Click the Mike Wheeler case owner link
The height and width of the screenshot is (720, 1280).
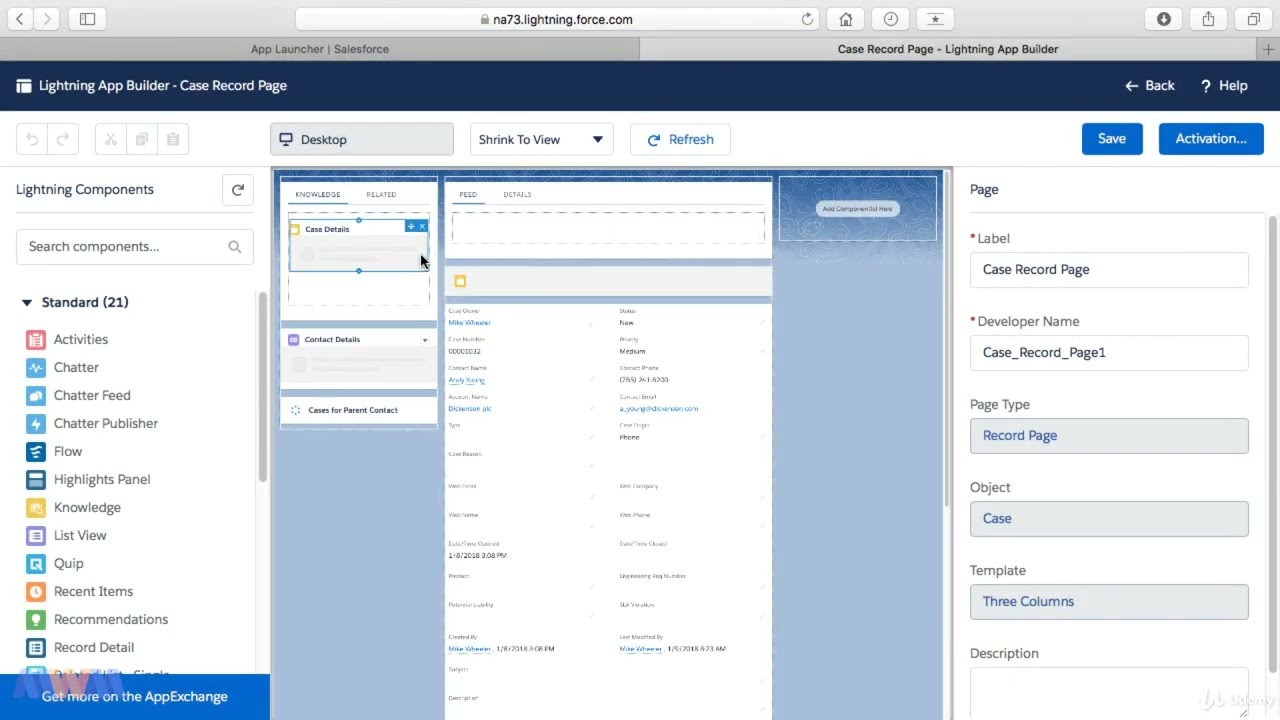(x=470, y=323)
